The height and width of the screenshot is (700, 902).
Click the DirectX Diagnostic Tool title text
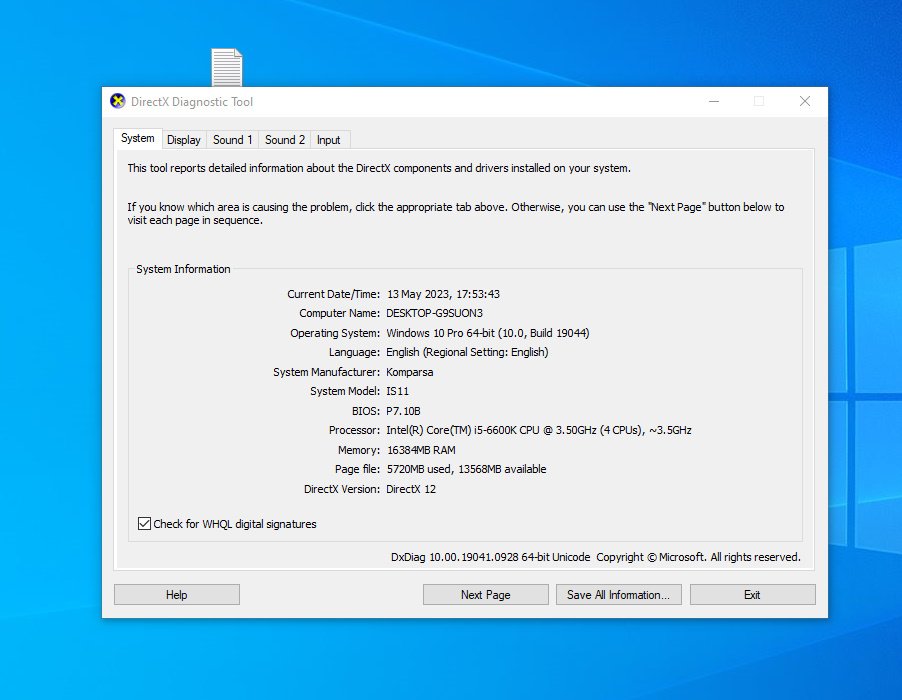point(192,102)
